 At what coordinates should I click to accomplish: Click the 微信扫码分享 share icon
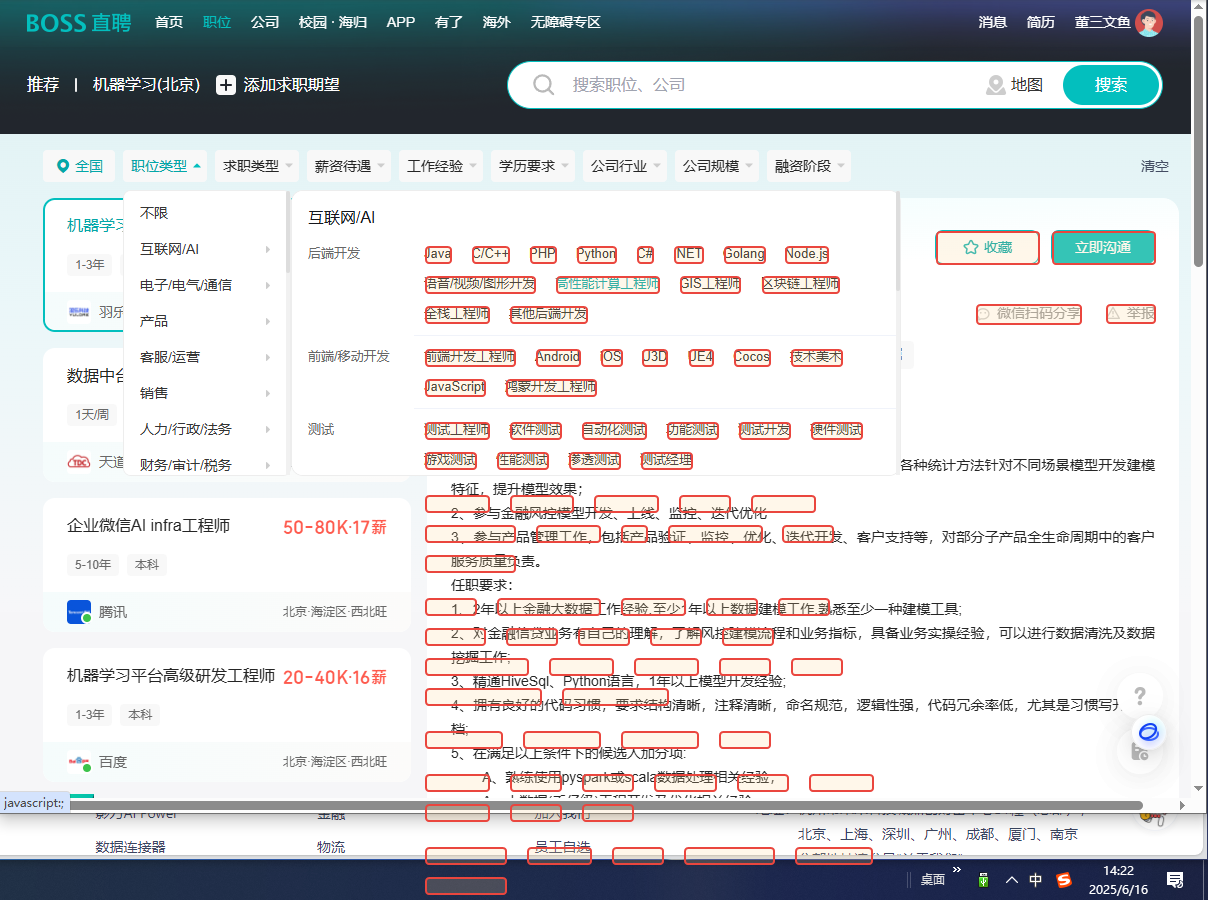[x=984, y=314]
